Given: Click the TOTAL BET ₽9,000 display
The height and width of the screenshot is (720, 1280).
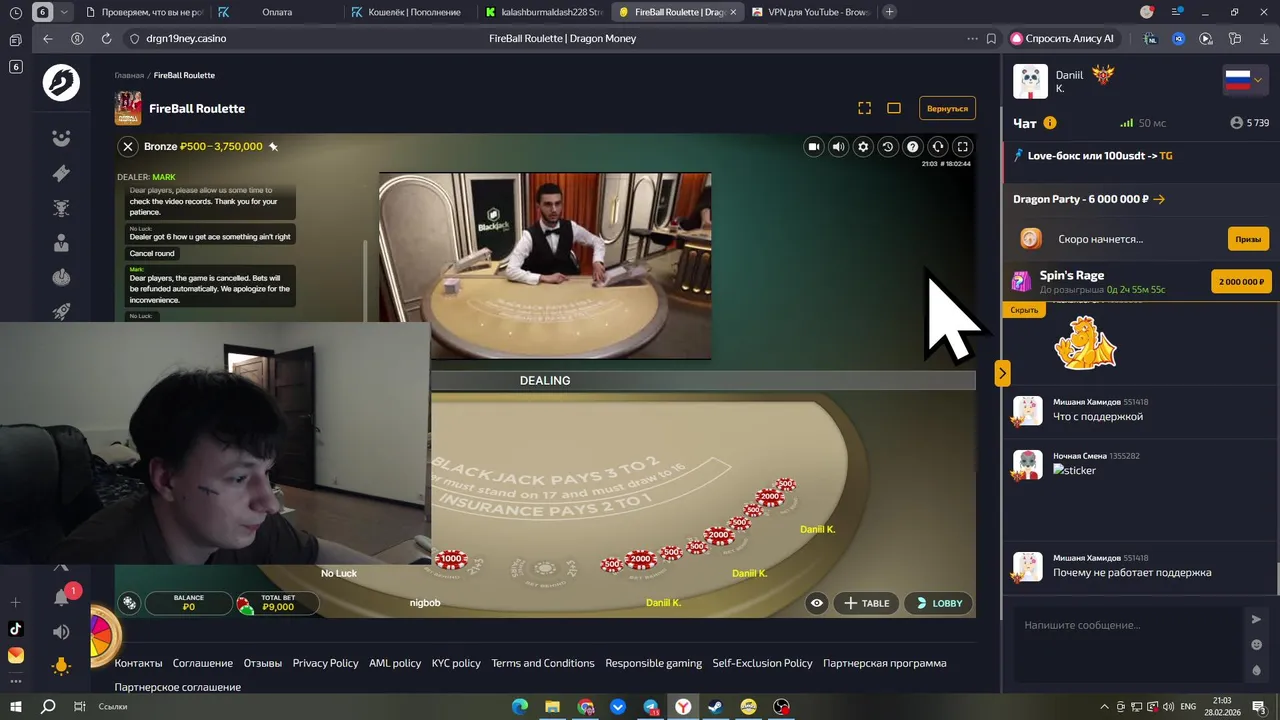Looking at the screenshot, I should (277, 603).
